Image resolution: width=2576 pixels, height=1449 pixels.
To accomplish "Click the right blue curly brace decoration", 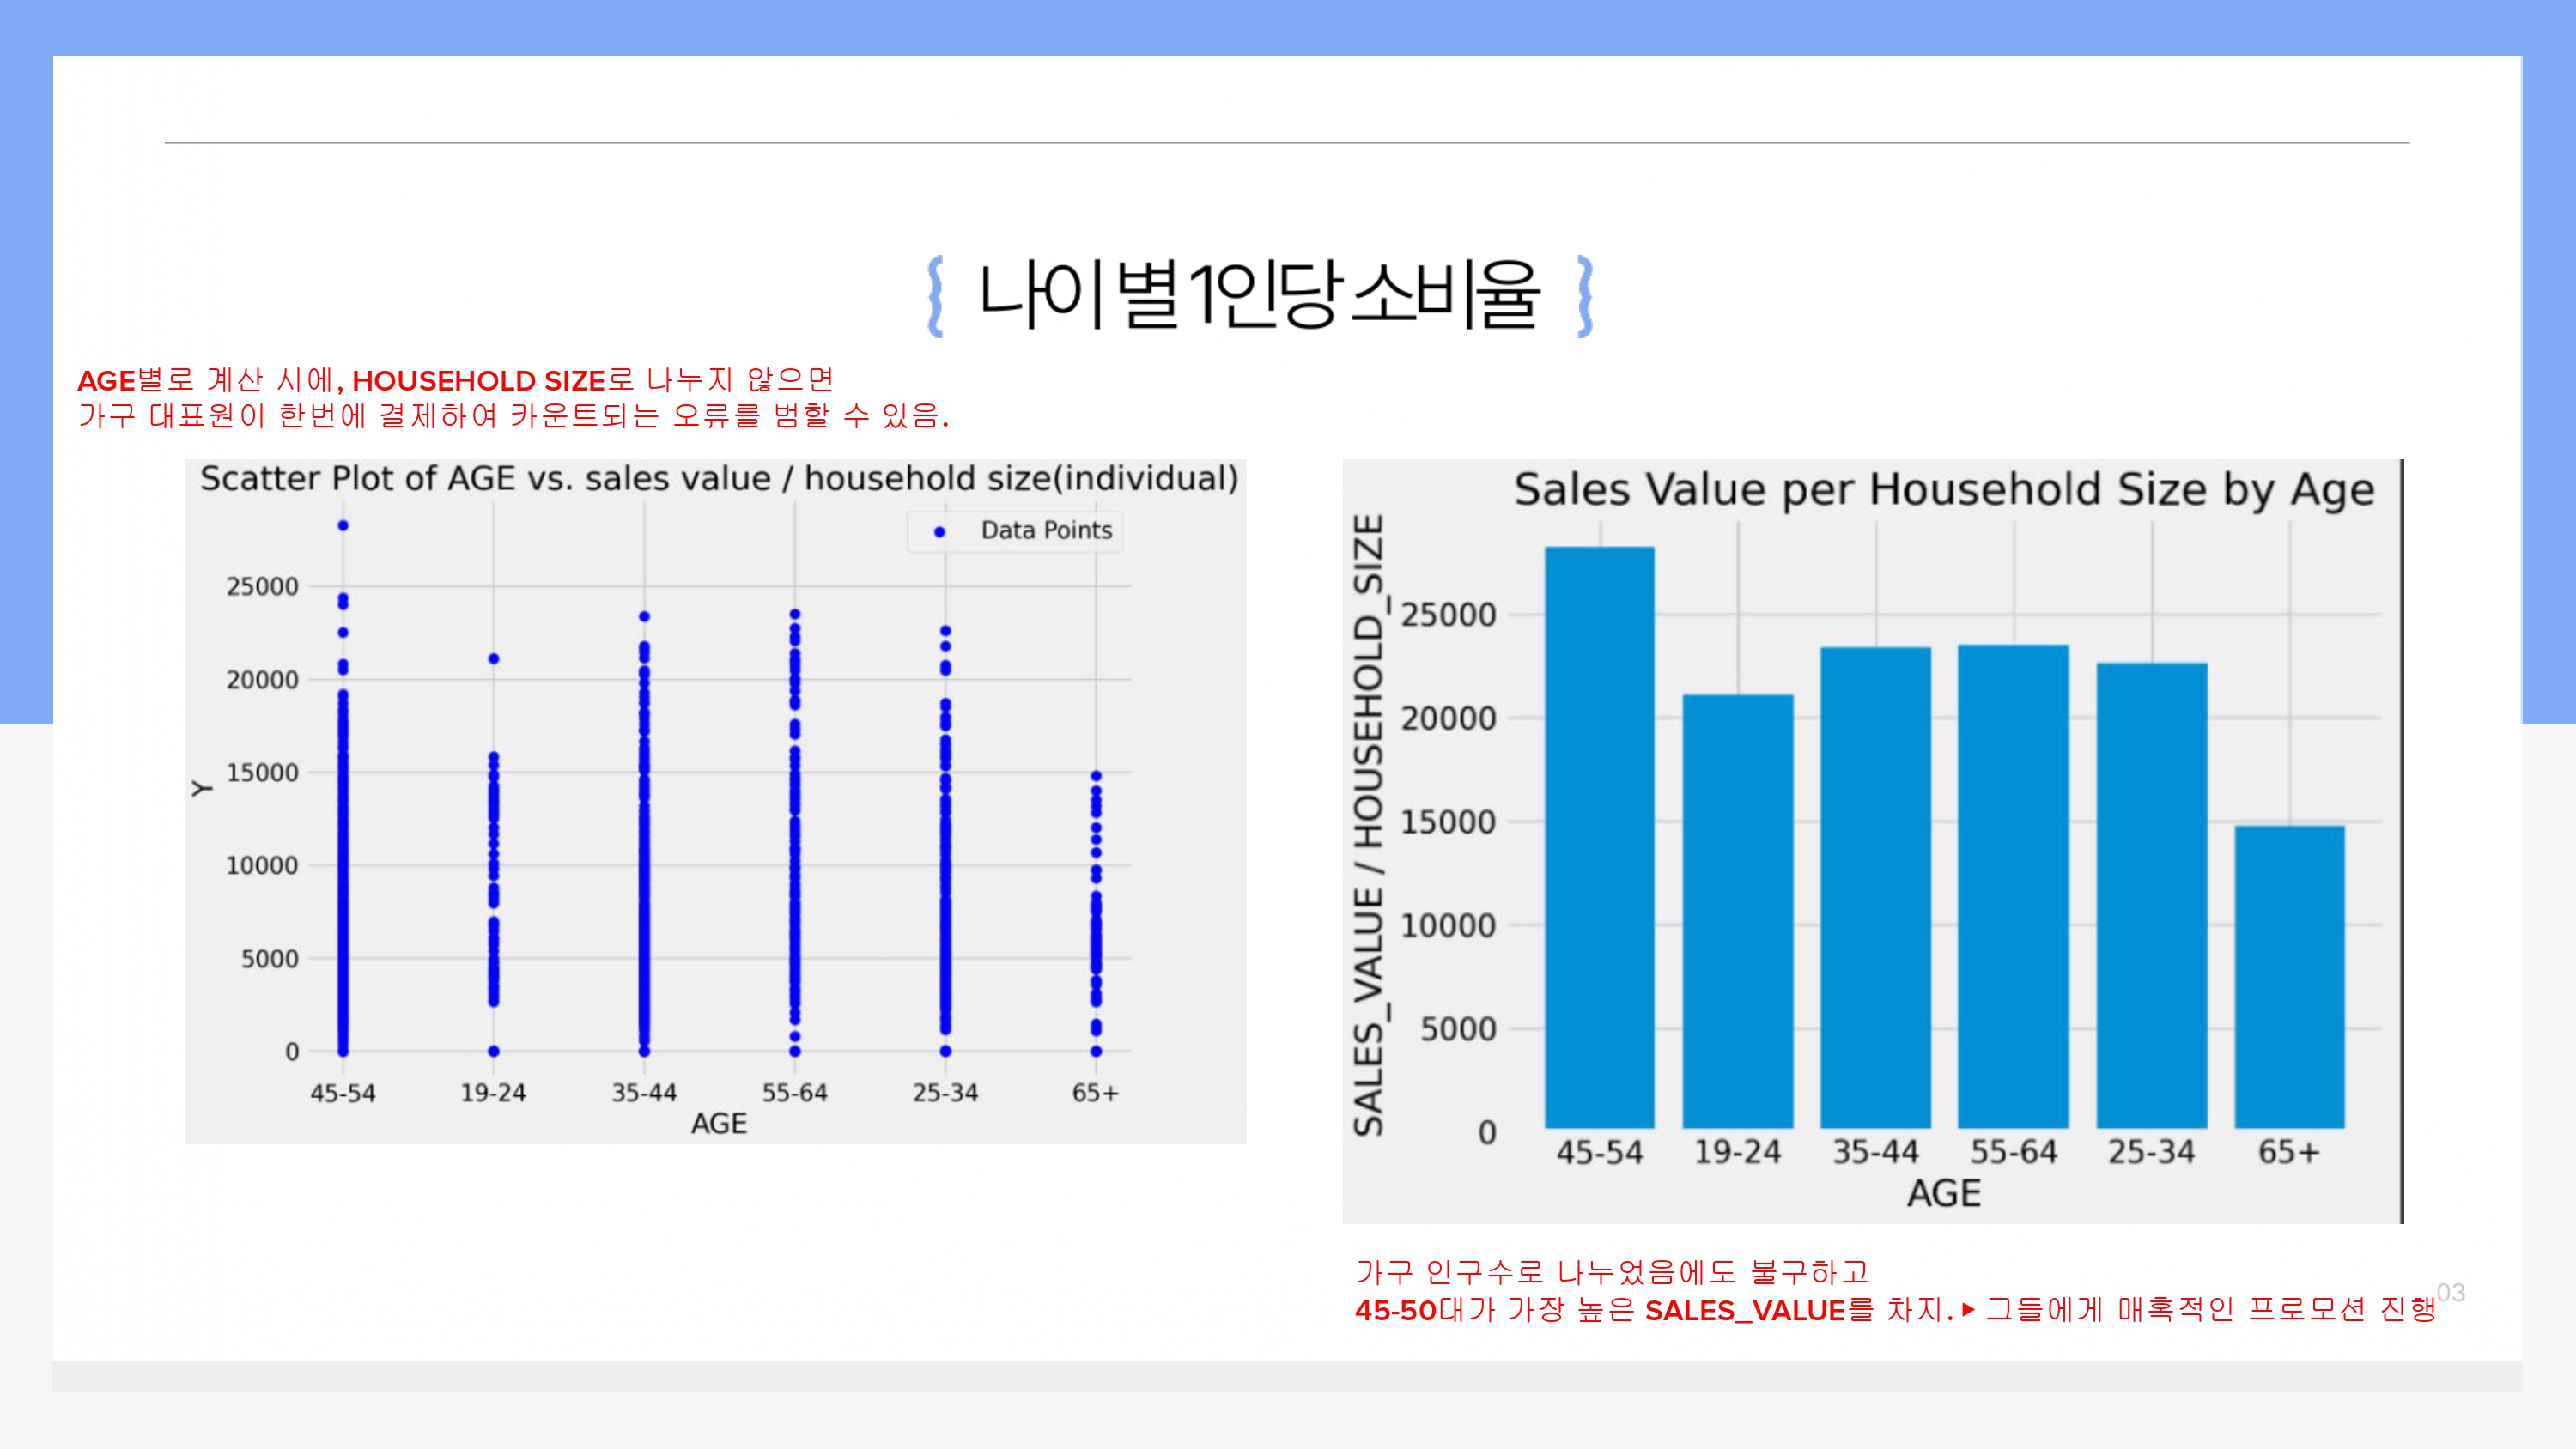I will pyautogui.click(x=1584, y=296).
